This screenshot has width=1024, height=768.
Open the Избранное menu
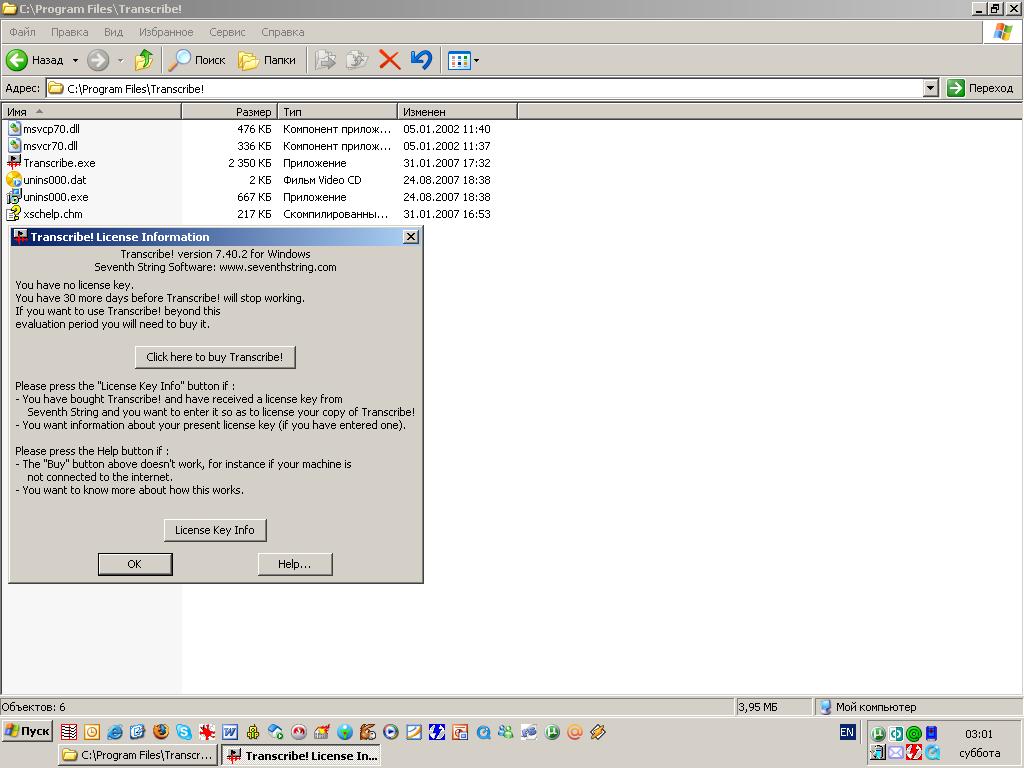click(x=166, y=32)
